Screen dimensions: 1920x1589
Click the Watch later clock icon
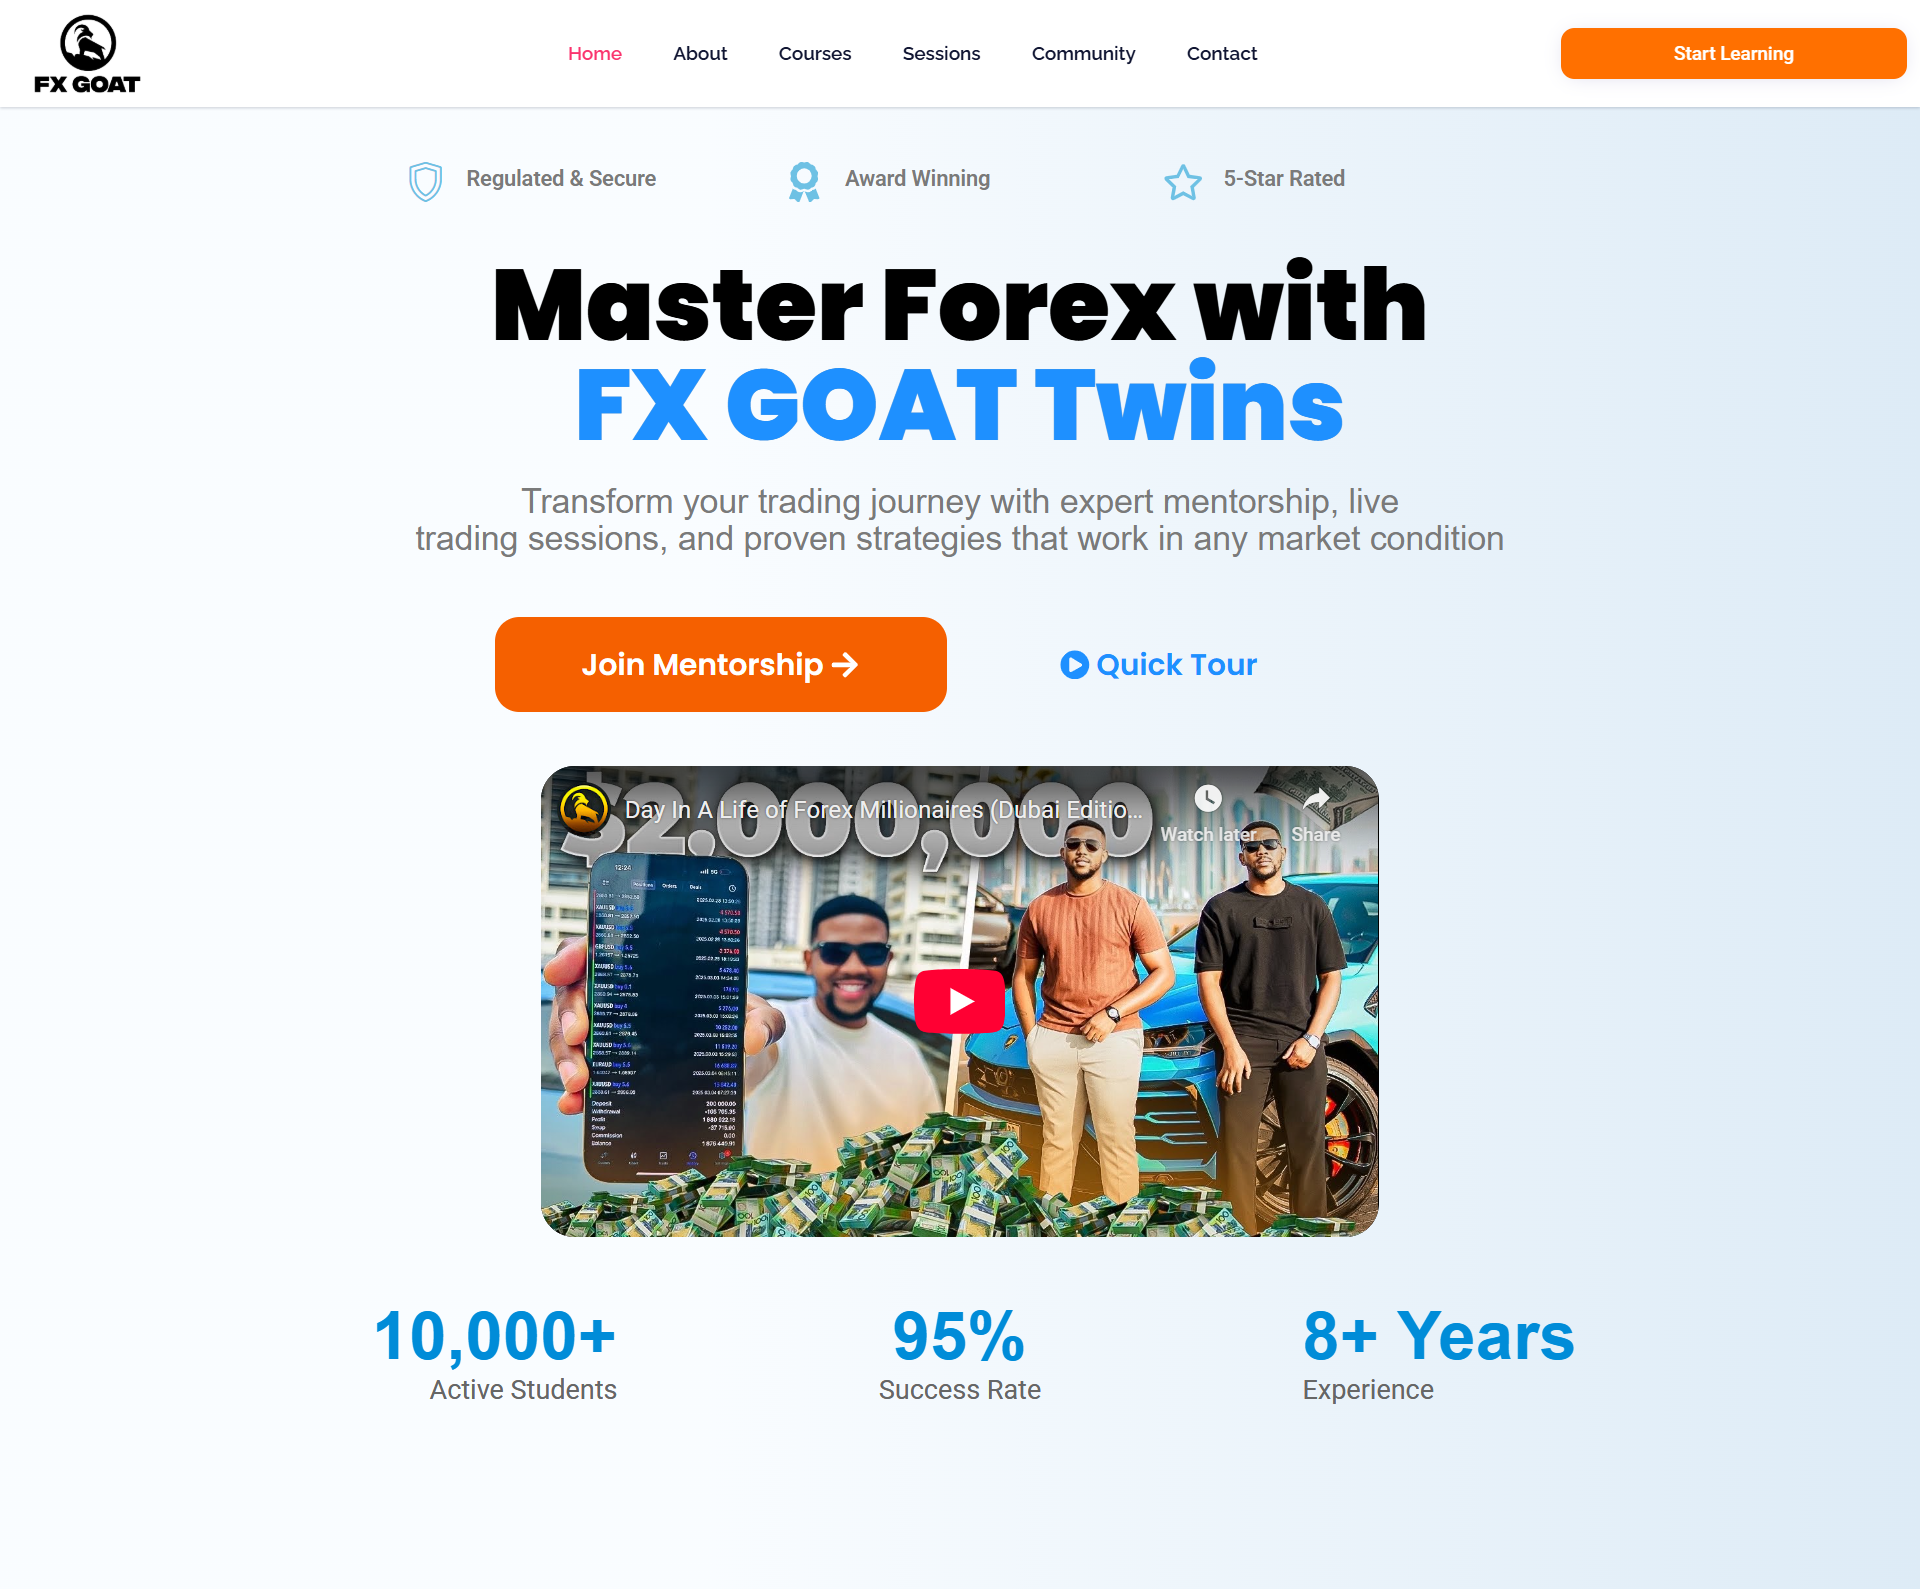tap(1208, 798)
